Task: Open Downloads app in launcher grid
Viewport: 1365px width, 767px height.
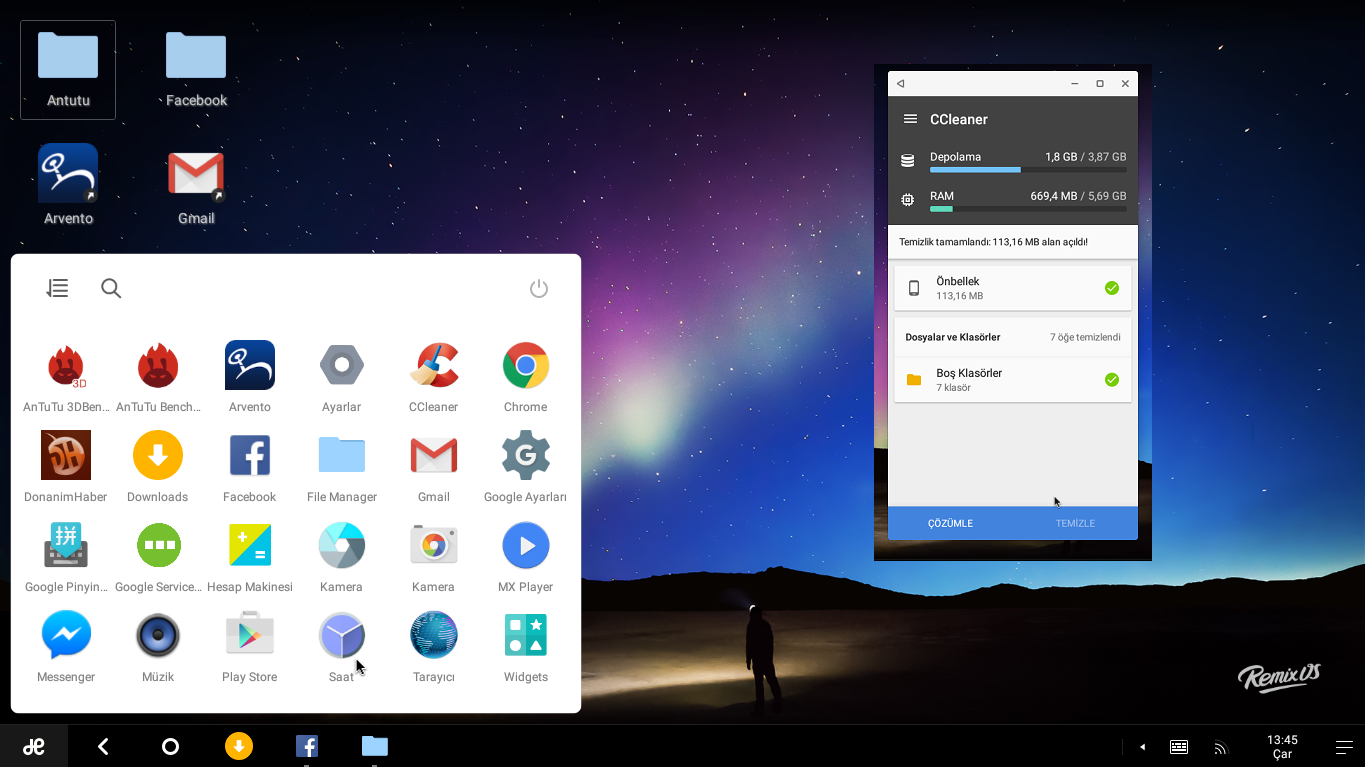Action: point(158,466)
